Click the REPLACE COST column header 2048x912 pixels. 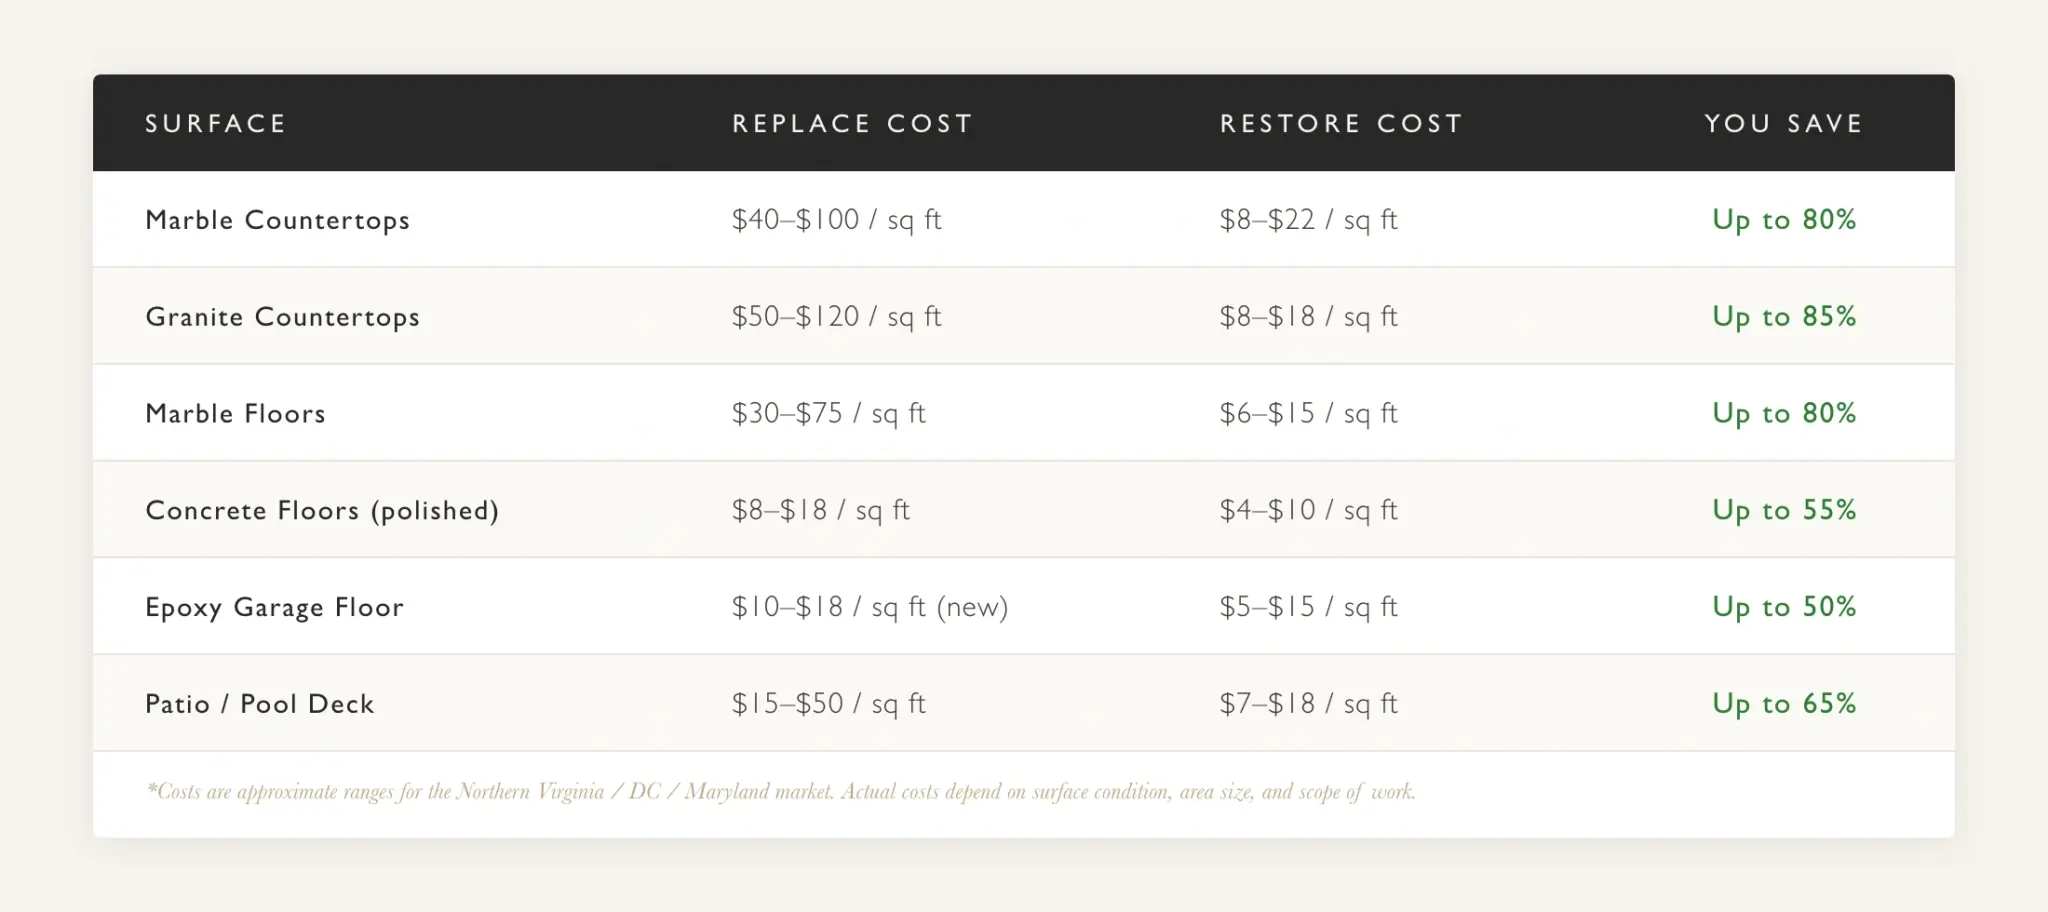(852, 124)
